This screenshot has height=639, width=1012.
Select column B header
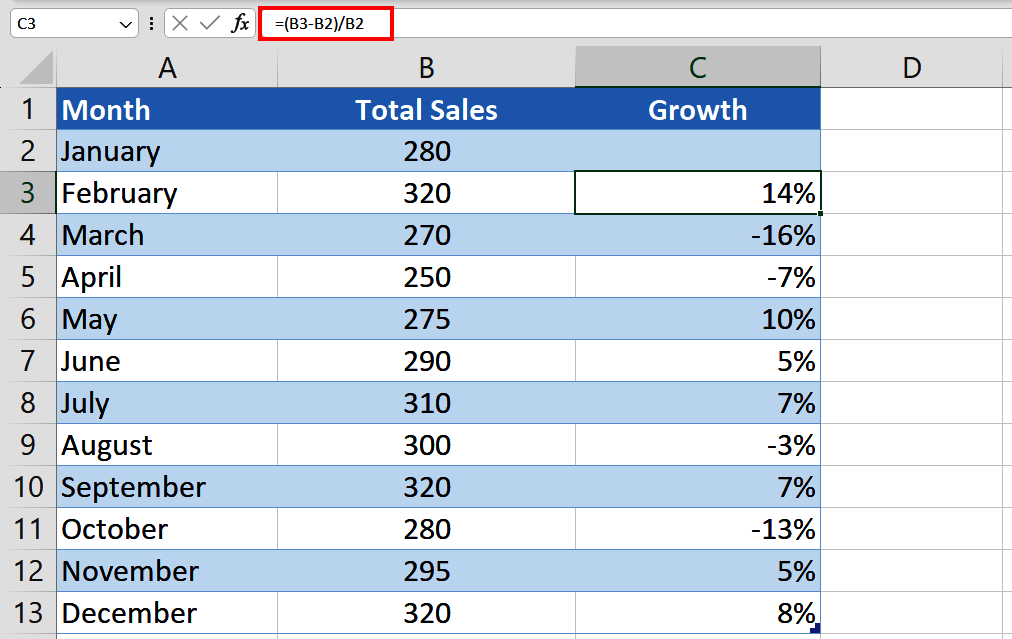tap(426, 67)
